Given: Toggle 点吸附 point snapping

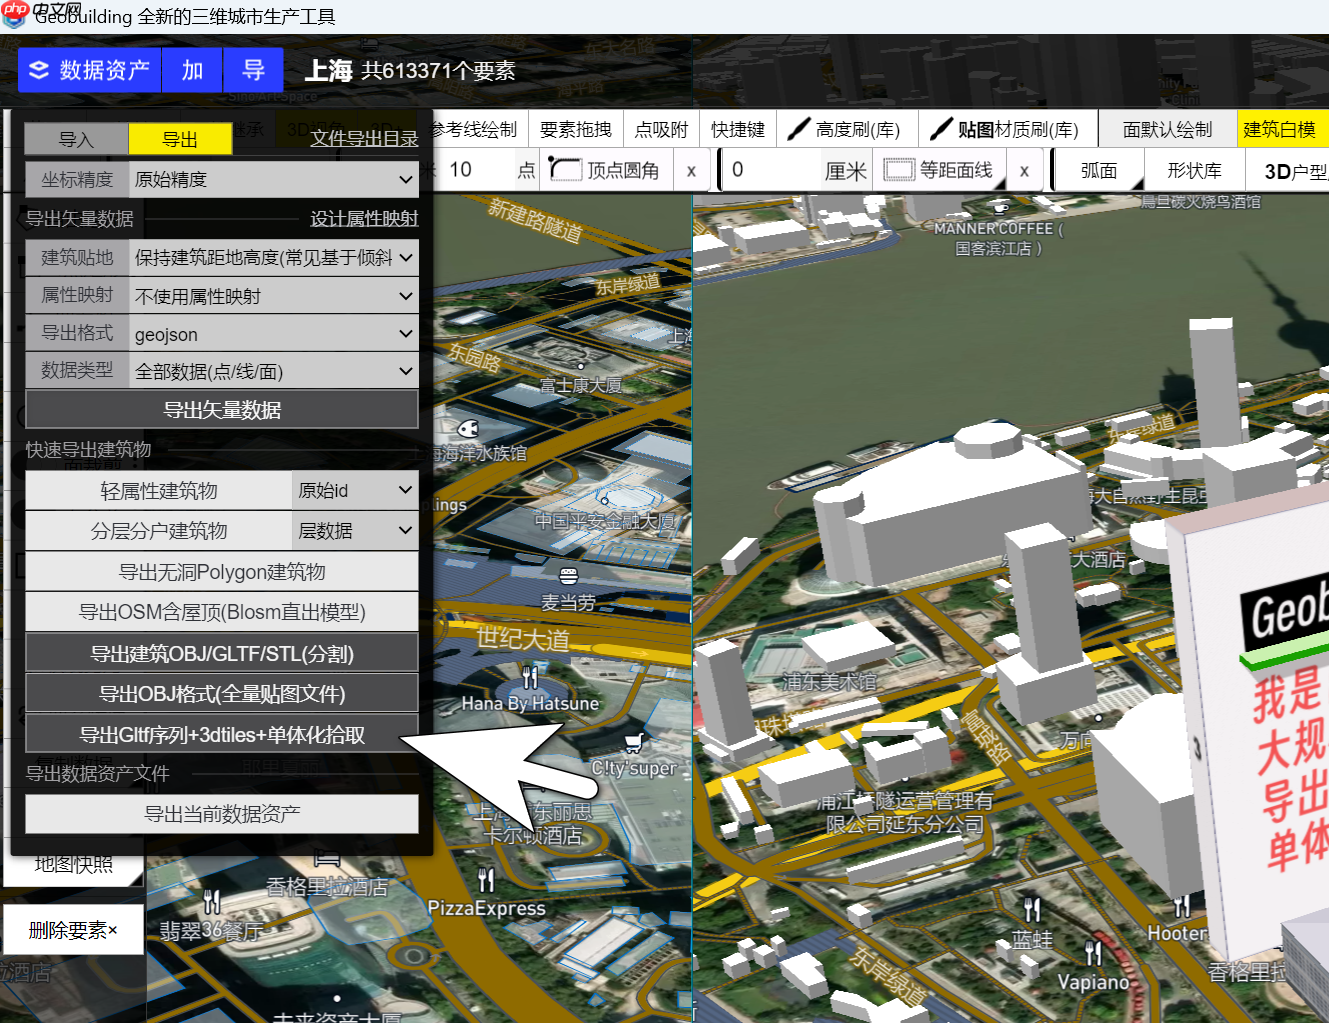Looking at the screenshot, I should click(660, 128).
